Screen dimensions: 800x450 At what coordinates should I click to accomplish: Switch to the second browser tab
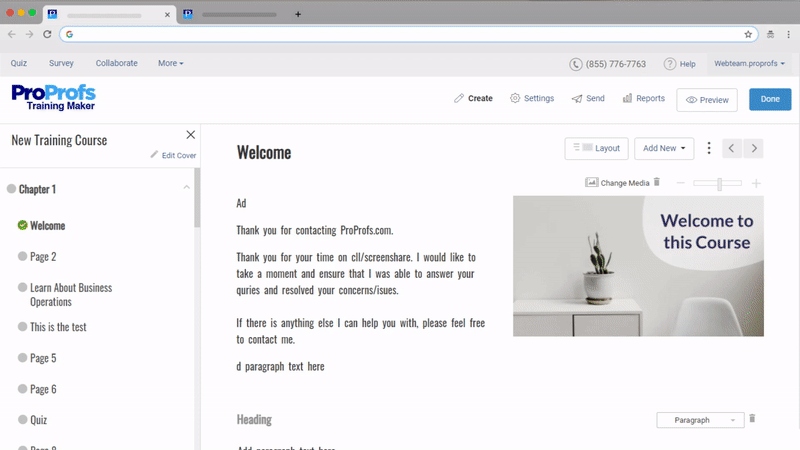(233, 14)
